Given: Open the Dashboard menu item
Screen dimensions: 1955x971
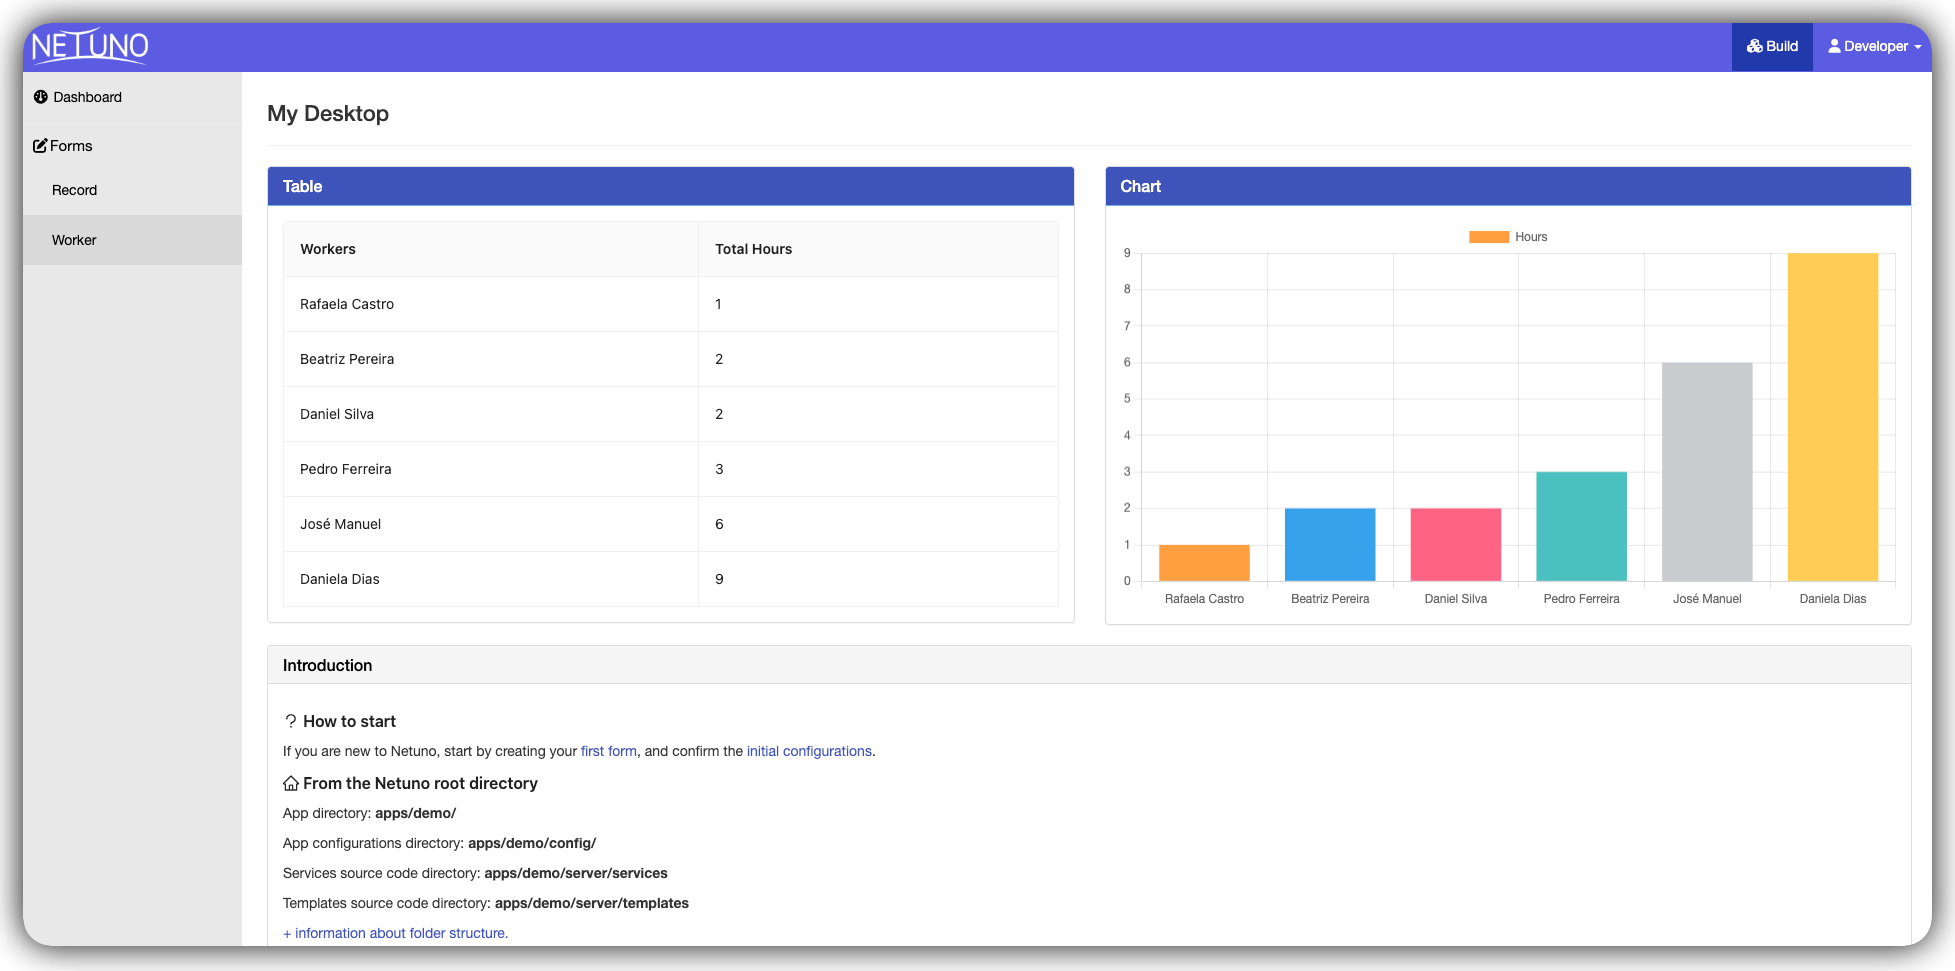Looking at the screenshot, I should [87, 97].
